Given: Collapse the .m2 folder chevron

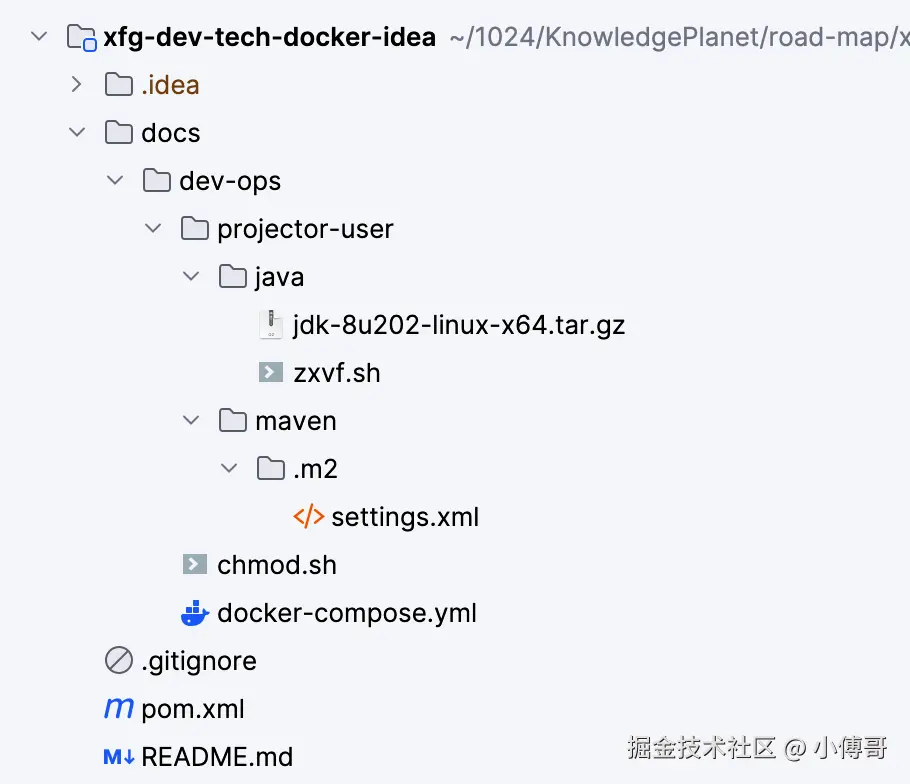Looking at the screenshot, I should pyautogui.click(x=229, y=469).
